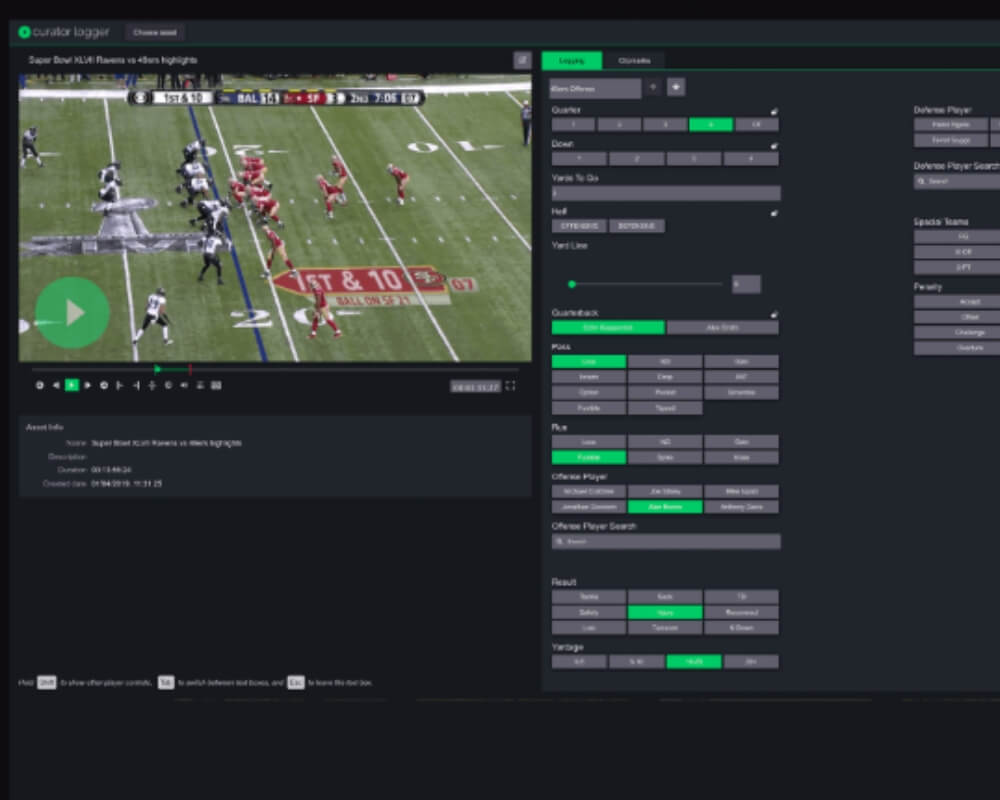Viewport: 1000px width, 800px height.
Task: Click the timecode display field
Action: point(476,387)
